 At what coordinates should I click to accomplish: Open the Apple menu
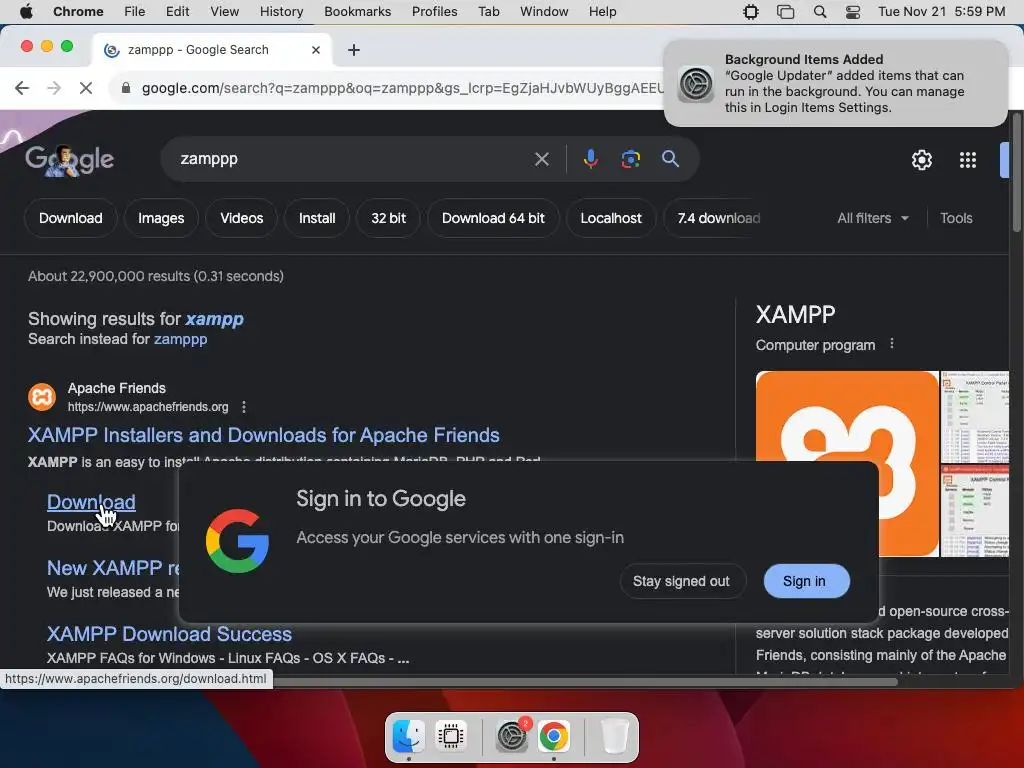tap(26, 11)
